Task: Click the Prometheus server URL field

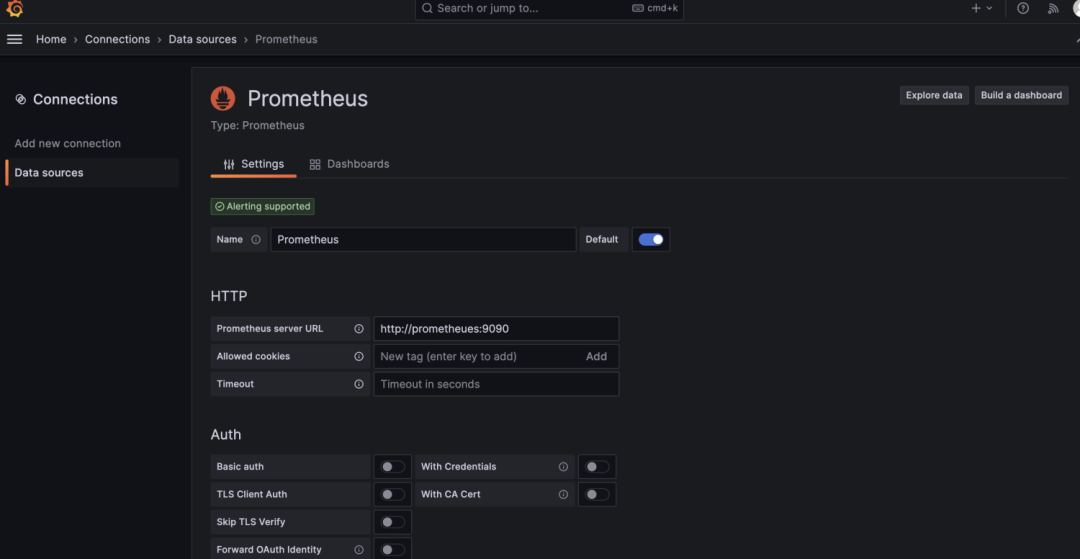Action: 496,329
